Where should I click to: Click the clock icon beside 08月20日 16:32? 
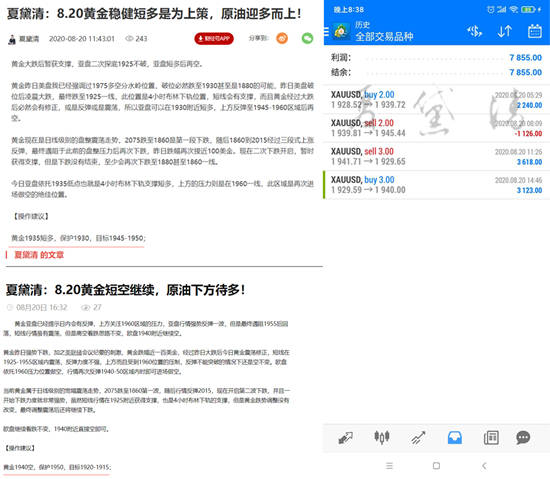[x=10, y=308]
